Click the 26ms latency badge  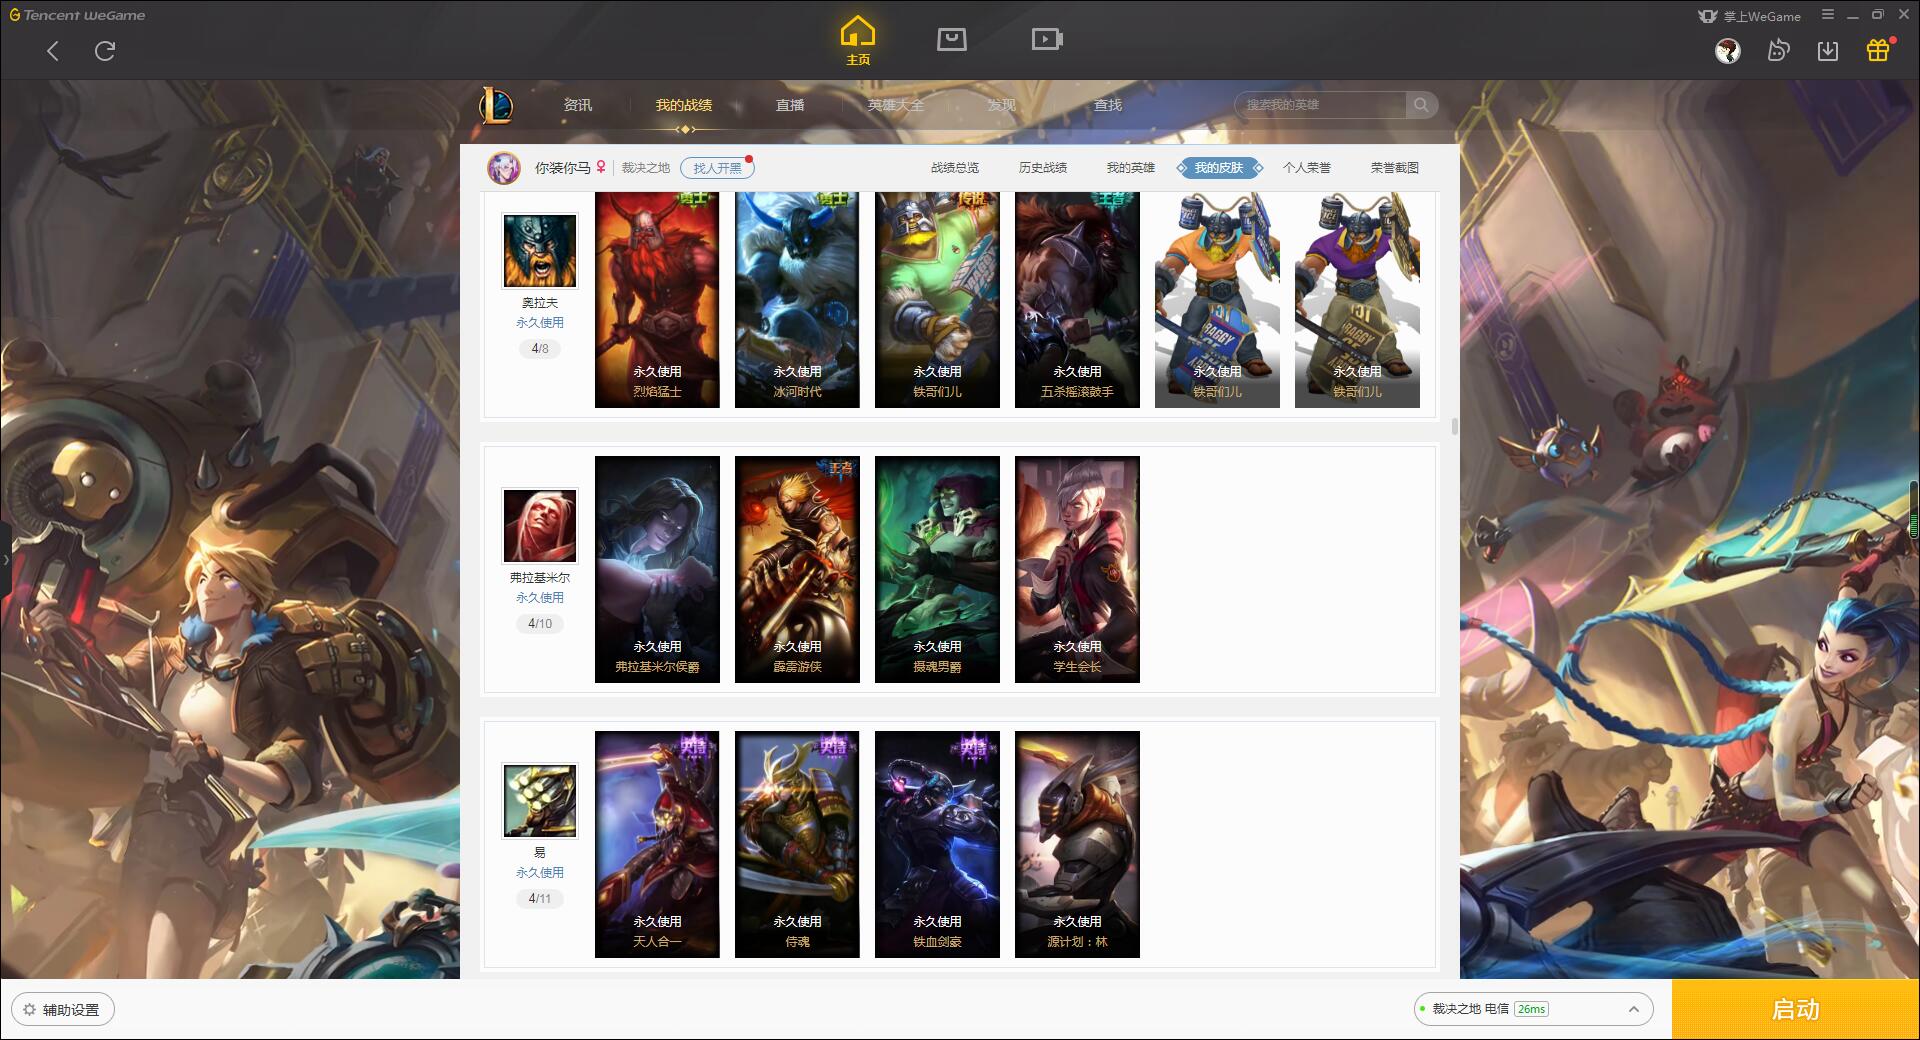click(x=1531, y=1009)
